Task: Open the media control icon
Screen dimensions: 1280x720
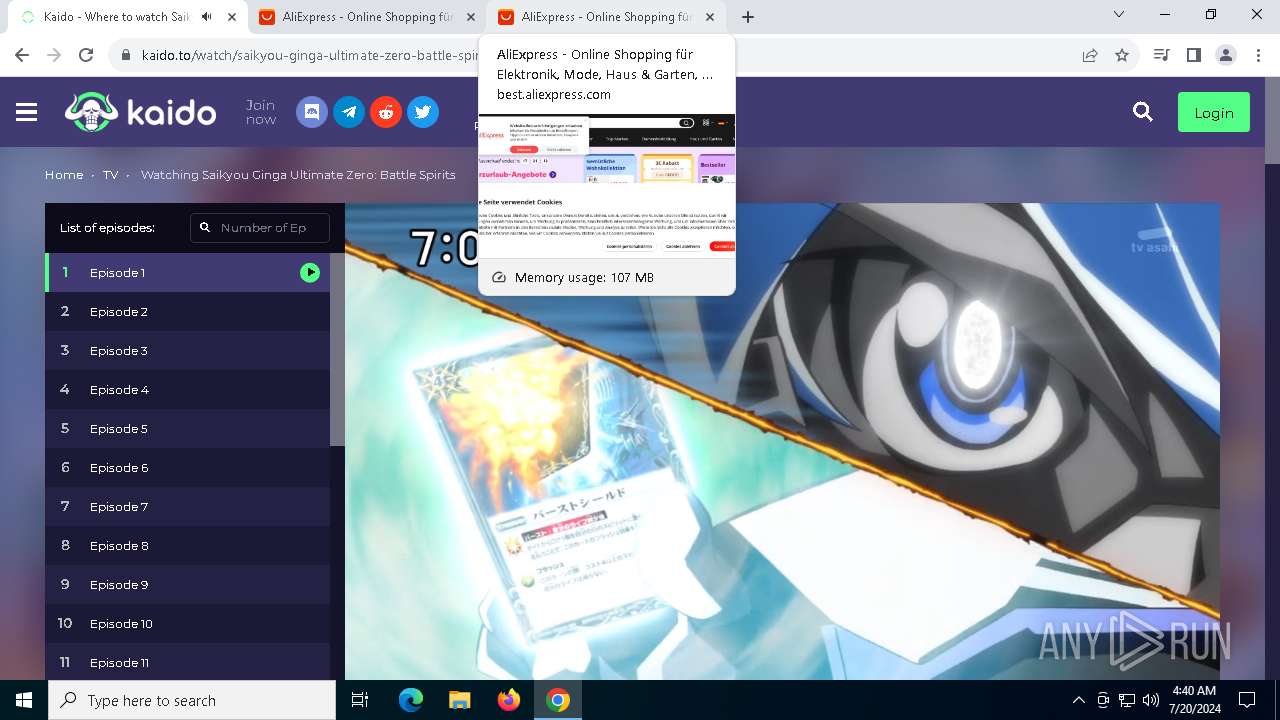Action: click(1161, 55)
